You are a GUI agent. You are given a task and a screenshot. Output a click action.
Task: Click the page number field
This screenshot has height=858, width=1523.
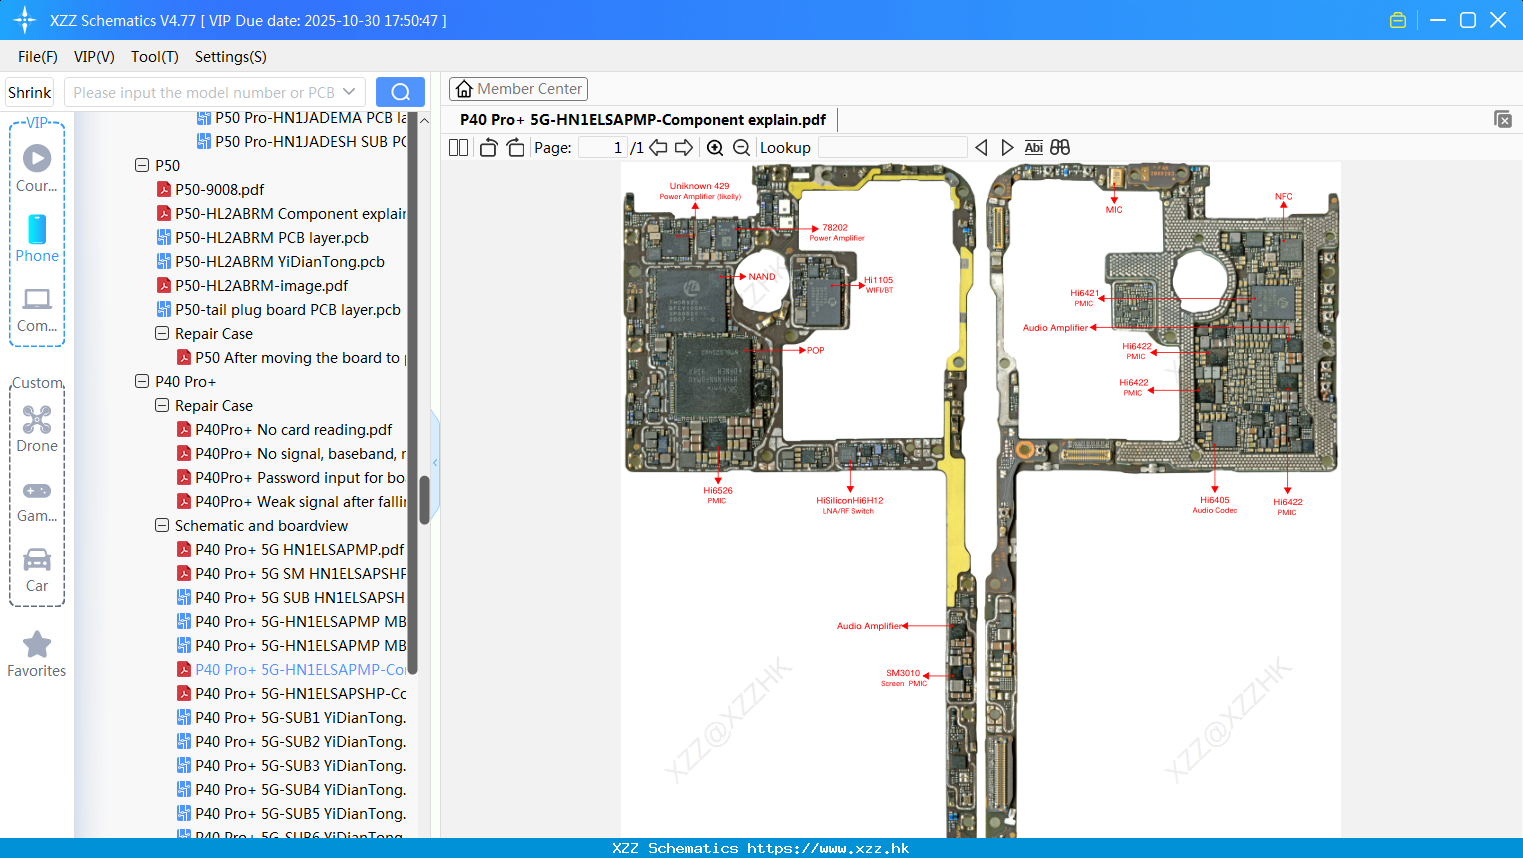(x=603, y=148)
